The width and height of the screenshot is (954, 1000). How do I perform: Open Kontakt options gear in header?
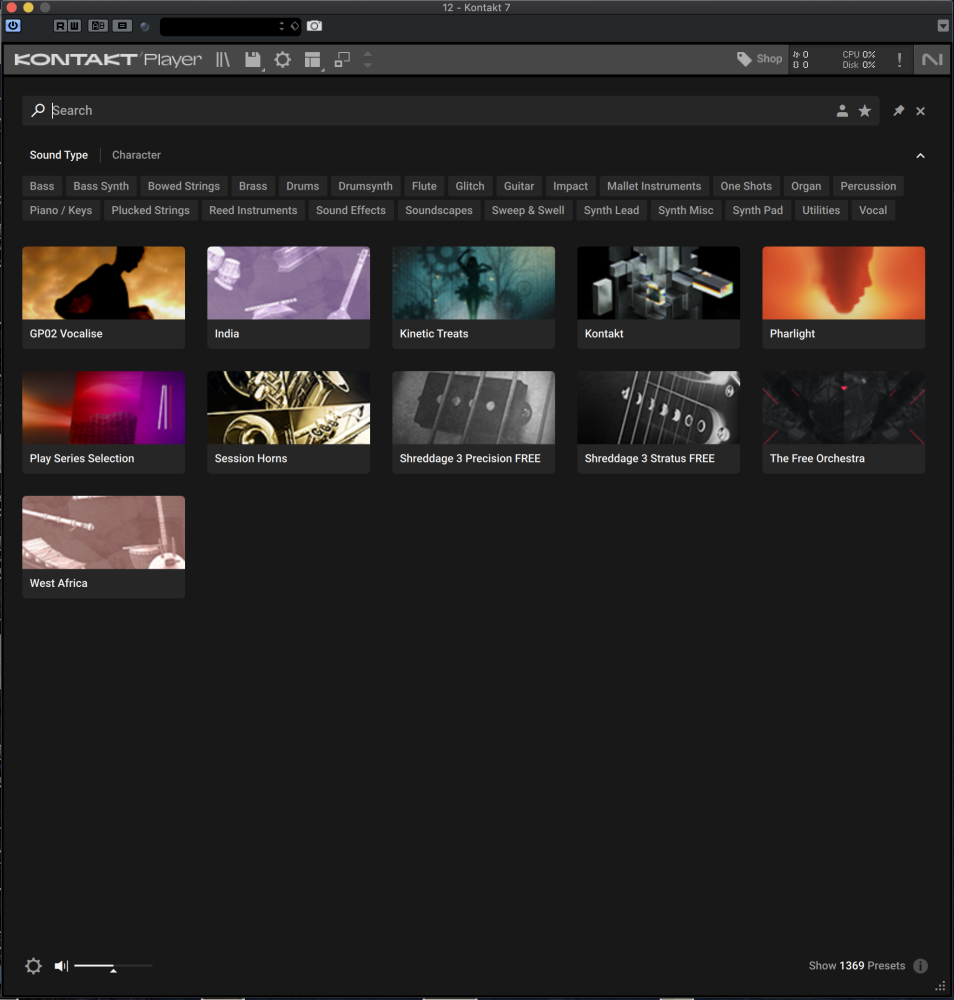tap(283, 60)
